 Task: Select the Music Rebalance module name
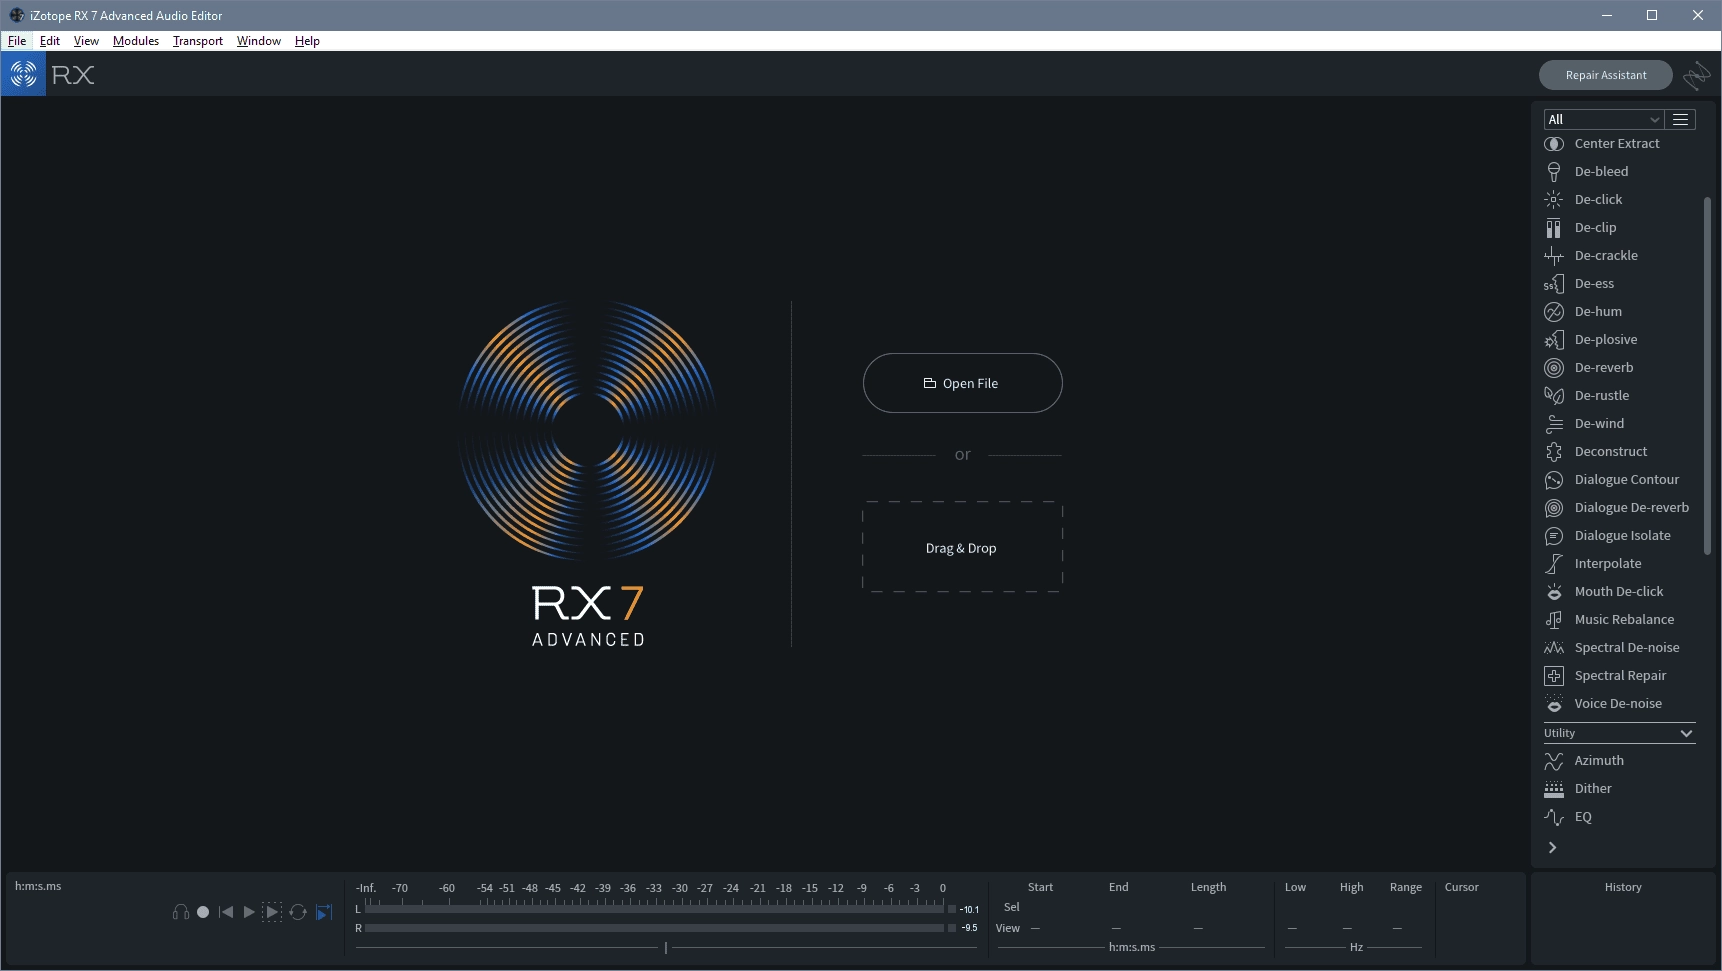click(1624, 620)
